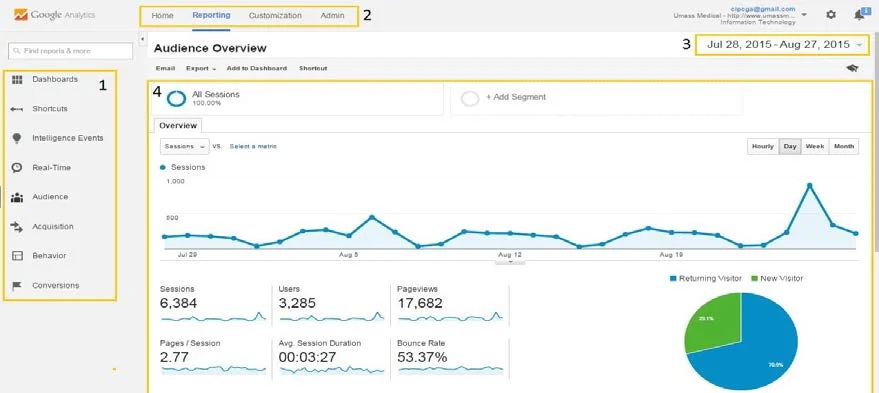Expand the Sessions metric dropdown
879x393 pixels.
pos(184,146)
